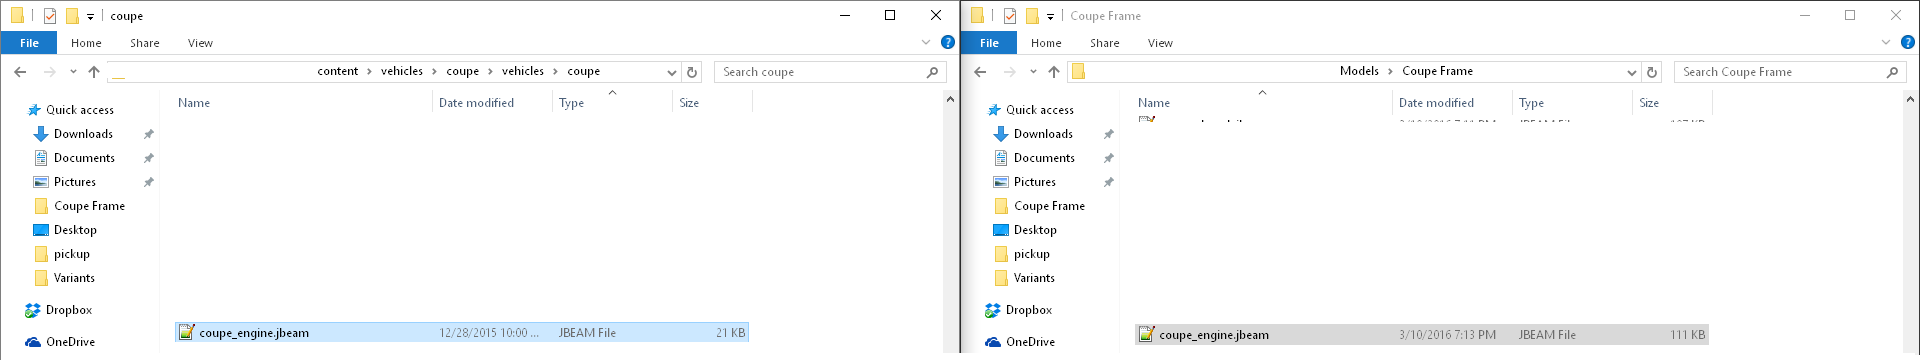Viewport: 1920px width, 360px height.
Task: Open Downloads in left window's Quick access
Action: (x=83, y=134)
